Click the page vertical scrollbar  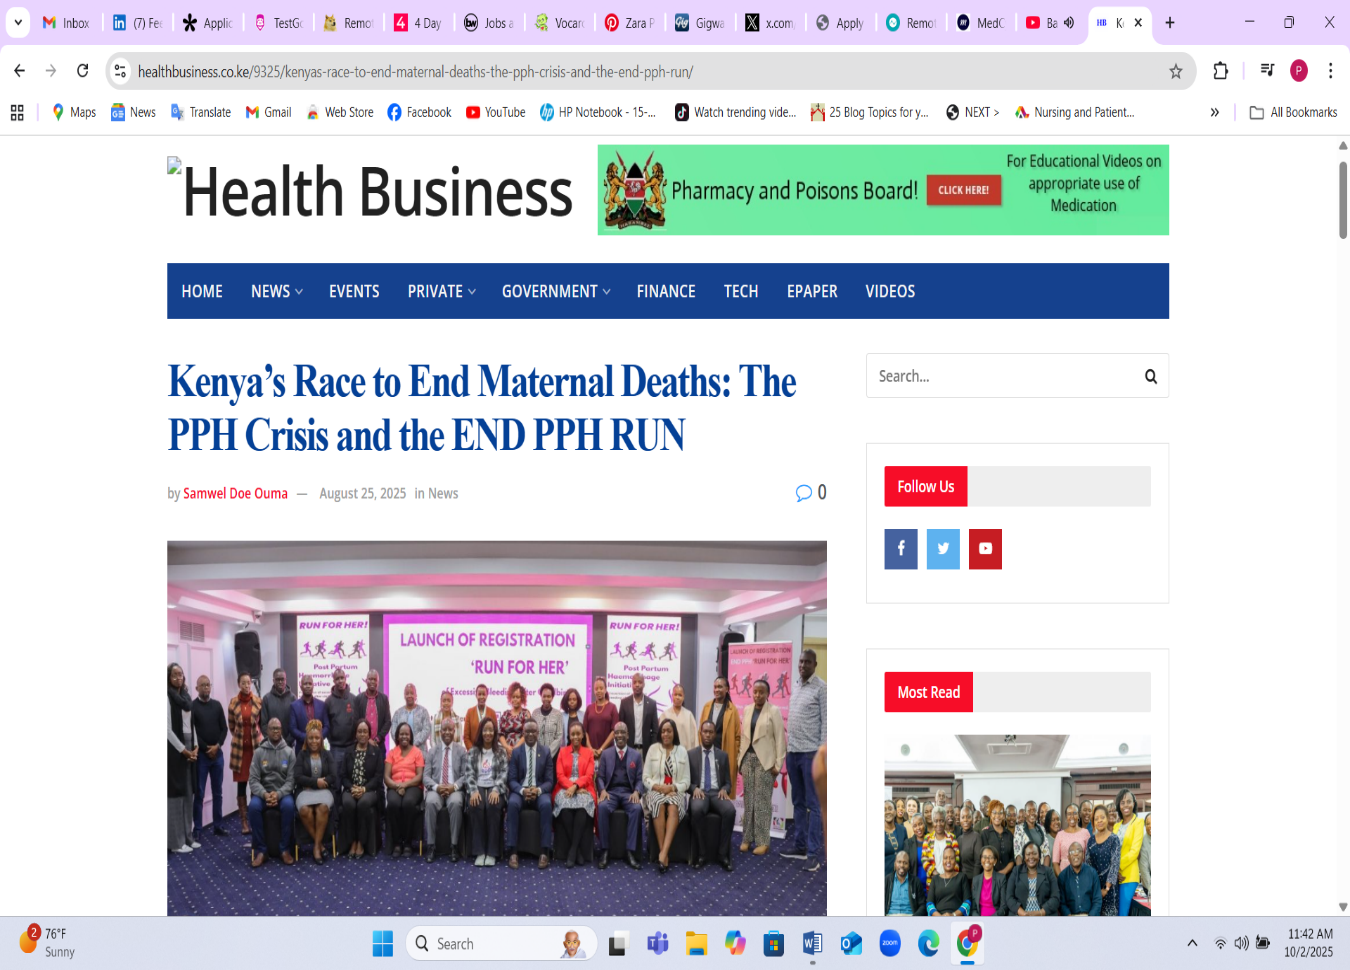1342,200
